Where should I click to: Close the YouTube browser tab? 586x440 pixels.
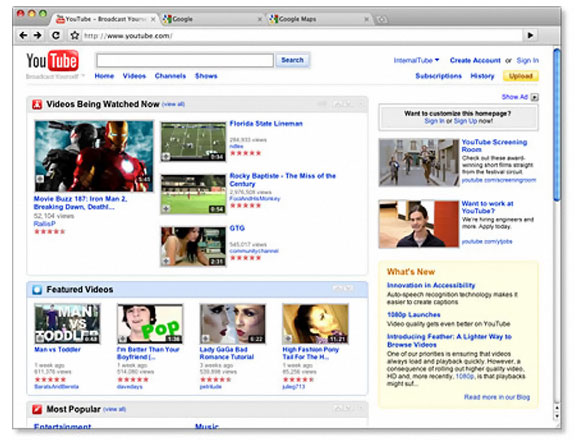[153, 19]
